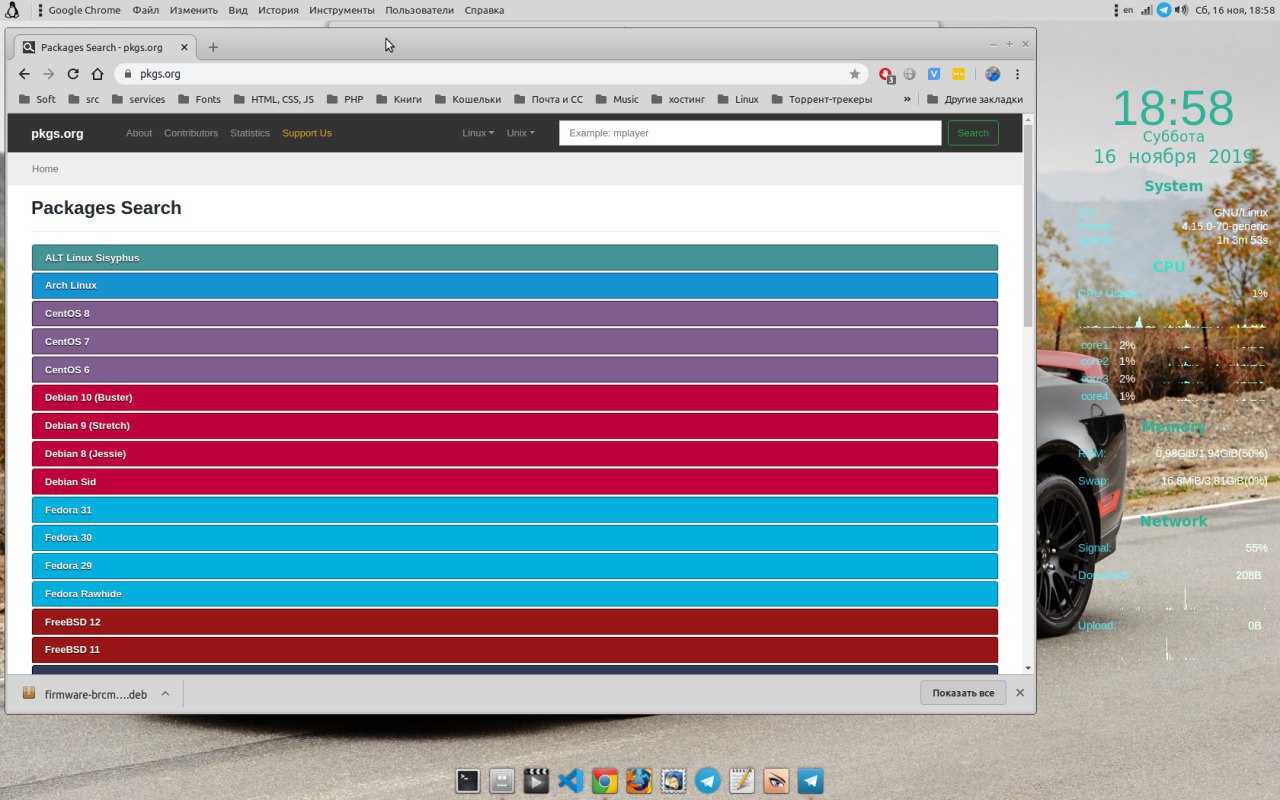Screen dimensions: 1280x800
Task: Open the Fedora 31 distribution row
Action: (515, 510)
